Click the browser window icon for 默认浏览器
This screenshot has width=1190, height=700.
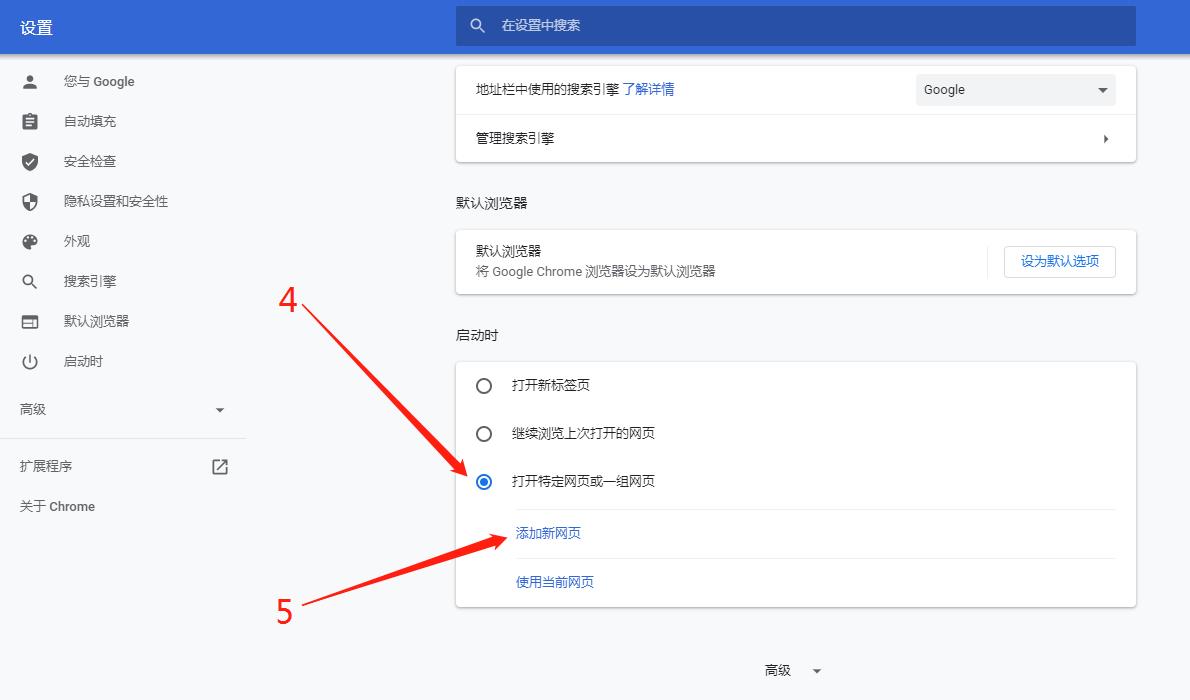(x=30, y=321)
